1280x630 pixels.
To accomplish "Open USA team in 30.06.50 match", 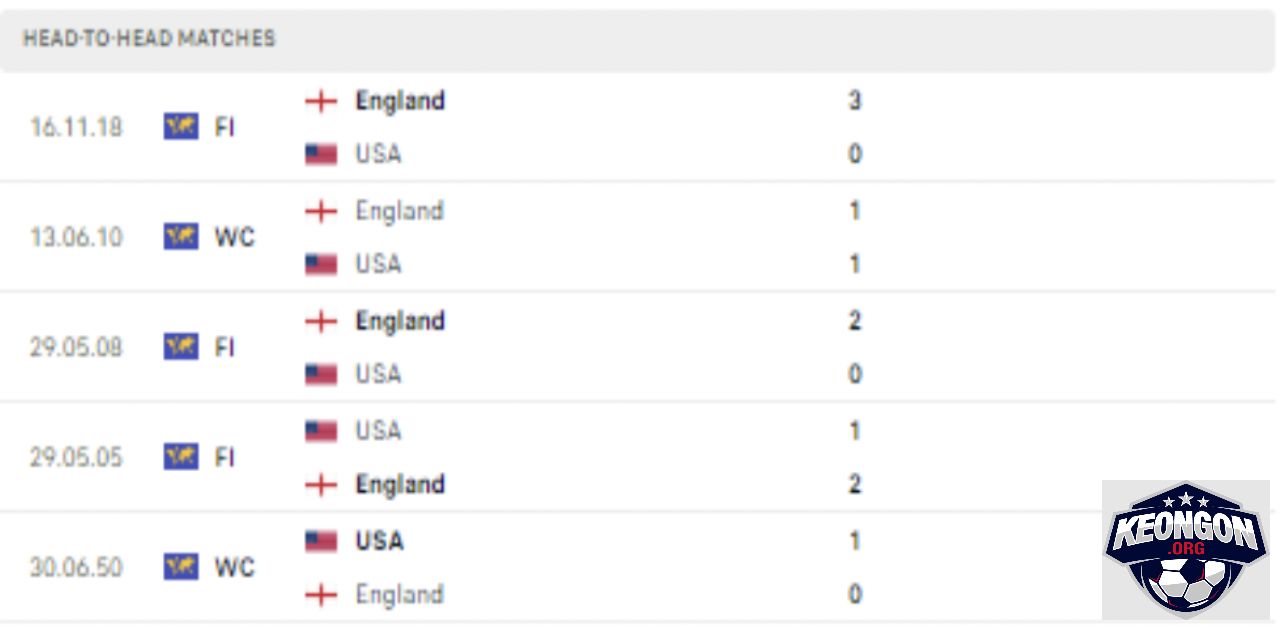I will click(379, 541).
